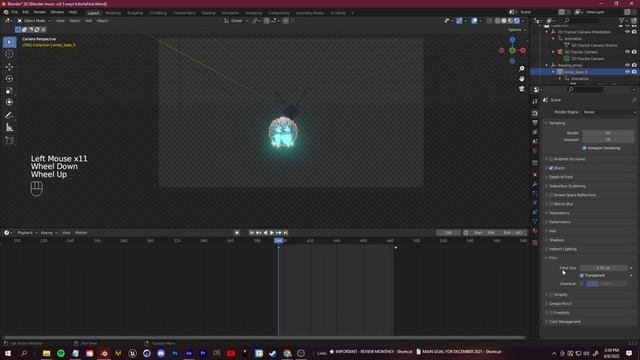
Task: Open the Window menu
Action: pyautogui.click(x=57, y=12)
